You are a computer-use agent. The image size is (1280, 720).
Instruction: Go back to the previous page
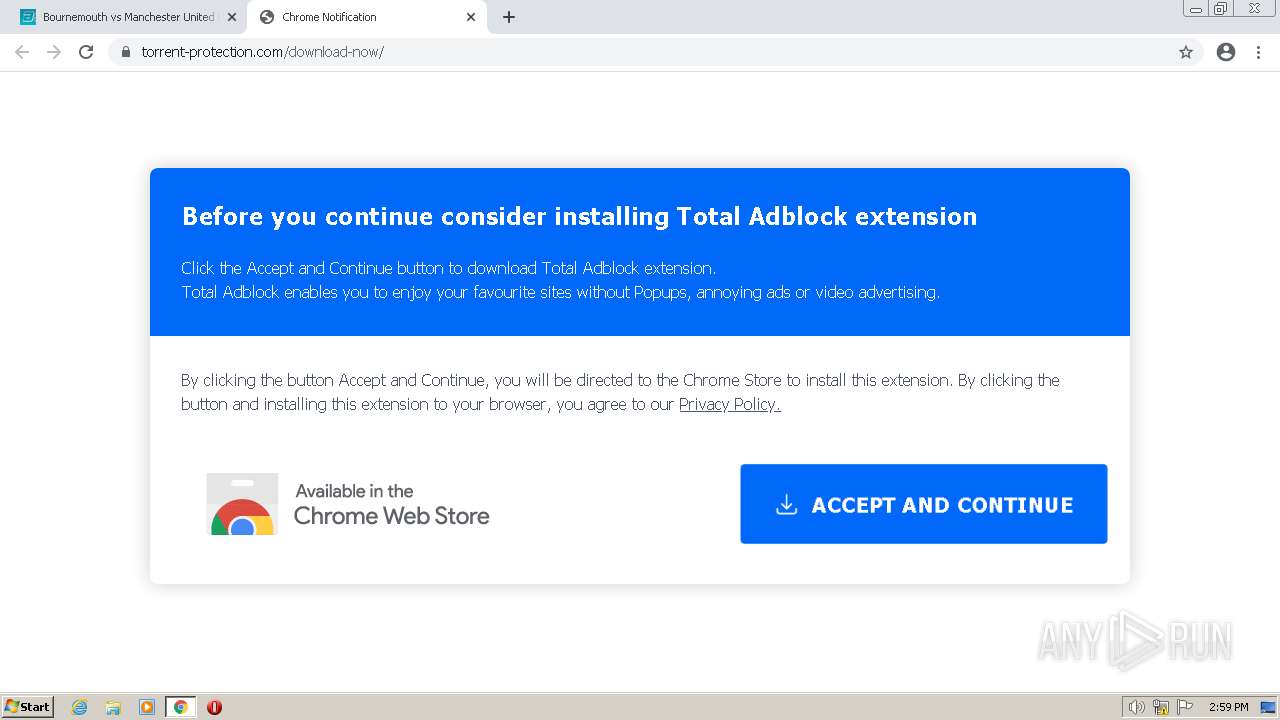[22, 52]
